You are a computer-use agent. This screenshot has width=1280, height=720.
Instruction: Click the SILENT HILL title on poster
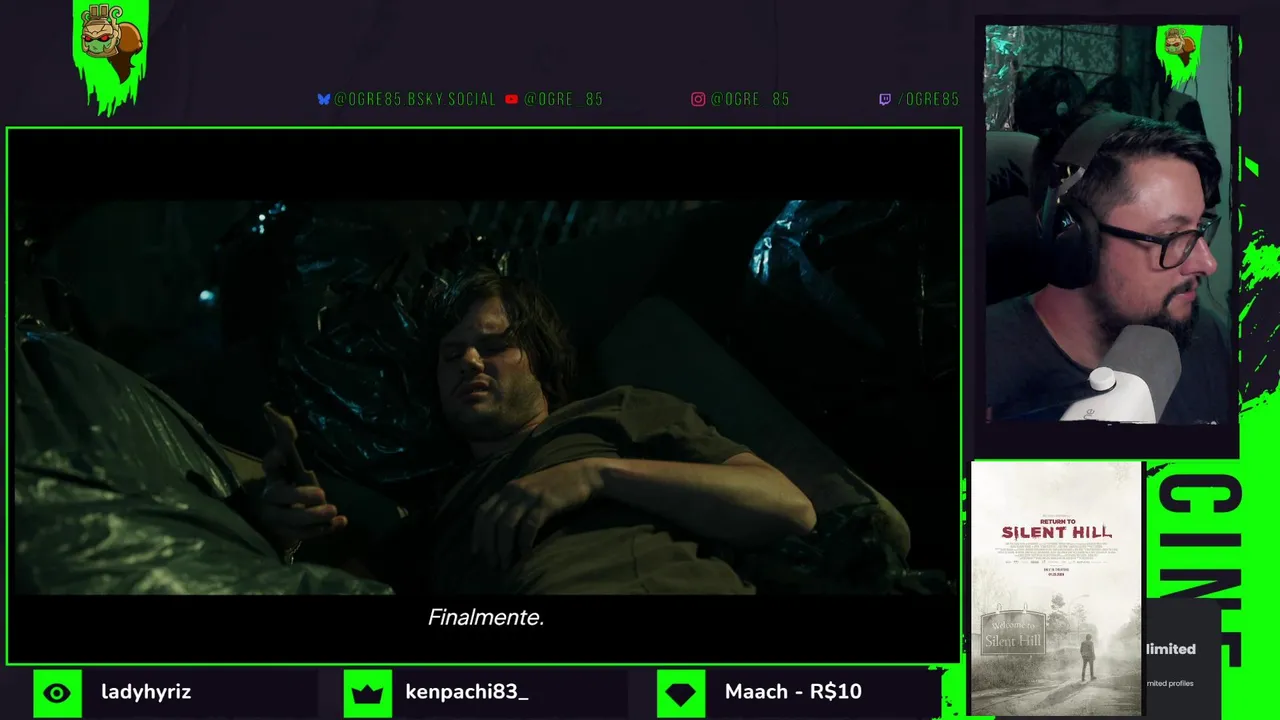pyautogui.click(x=1057, y=532)
